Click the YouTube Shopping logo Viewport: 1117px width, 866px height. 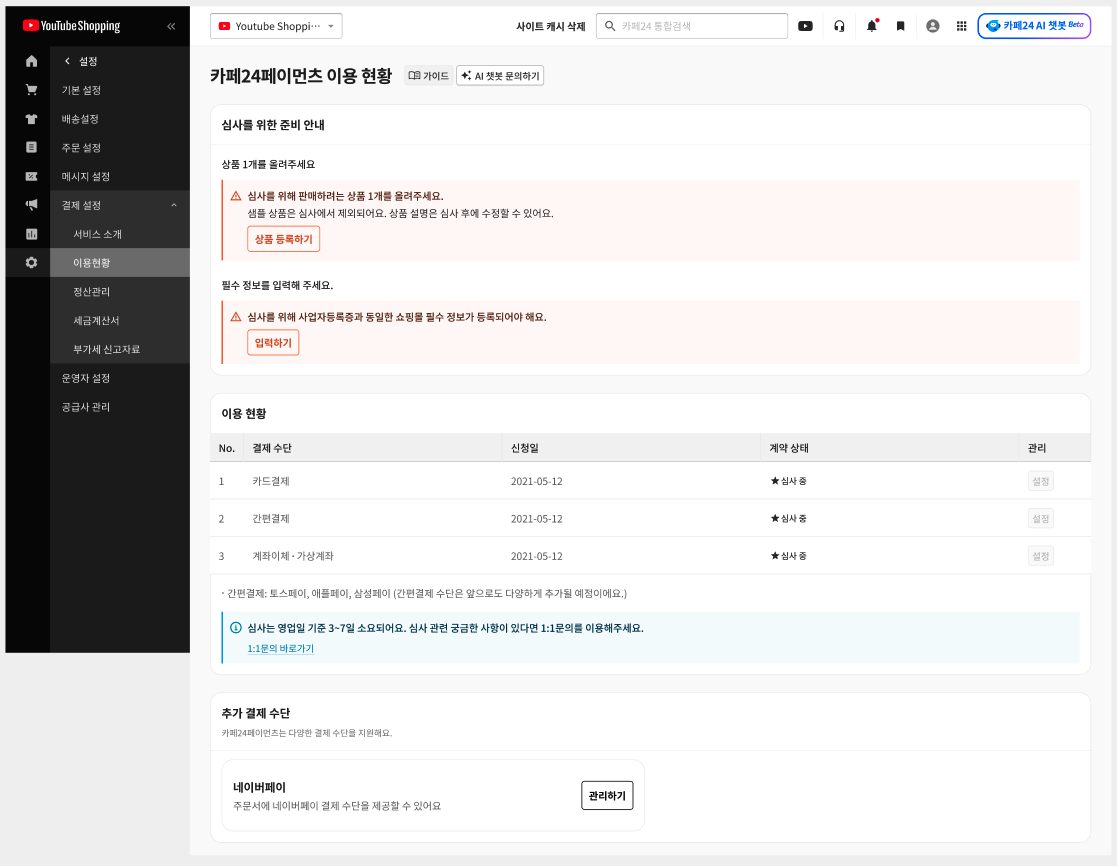coord(71,26)
